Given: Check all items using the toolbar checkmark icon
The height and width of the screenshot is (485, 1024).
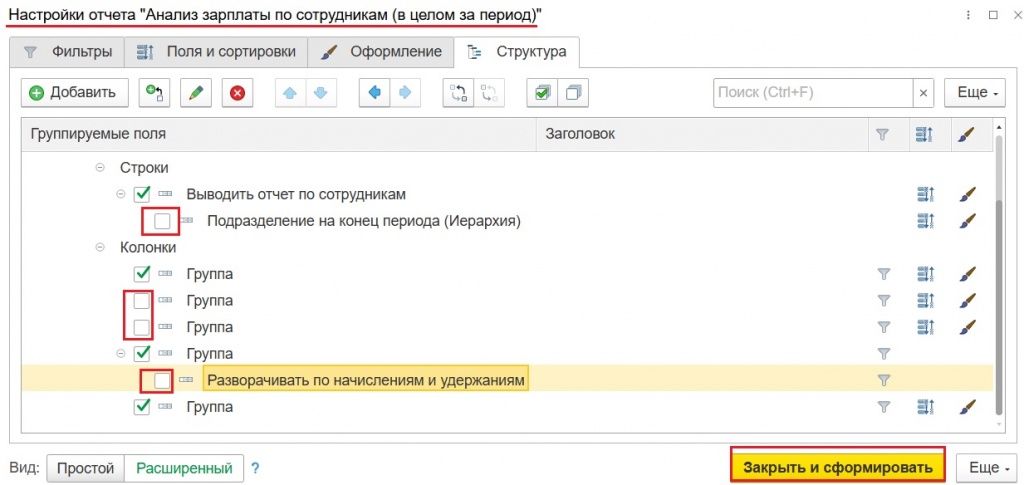Looking at the screenshot, I should pos(542,93).
